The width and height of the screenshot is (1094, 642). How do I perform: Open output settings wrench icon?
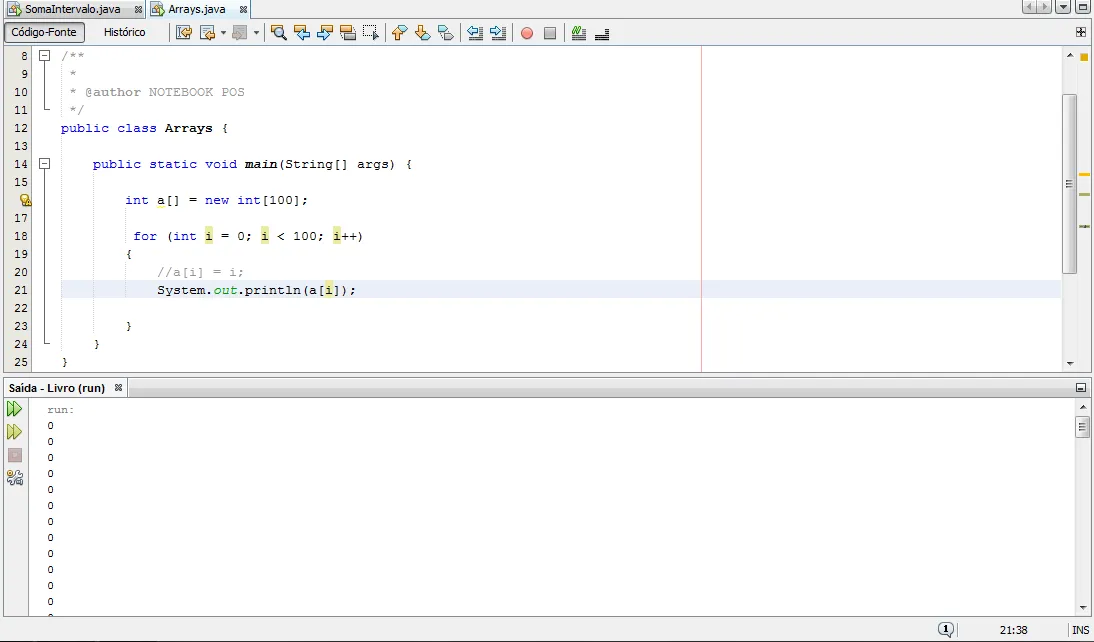tap(14, 478)
